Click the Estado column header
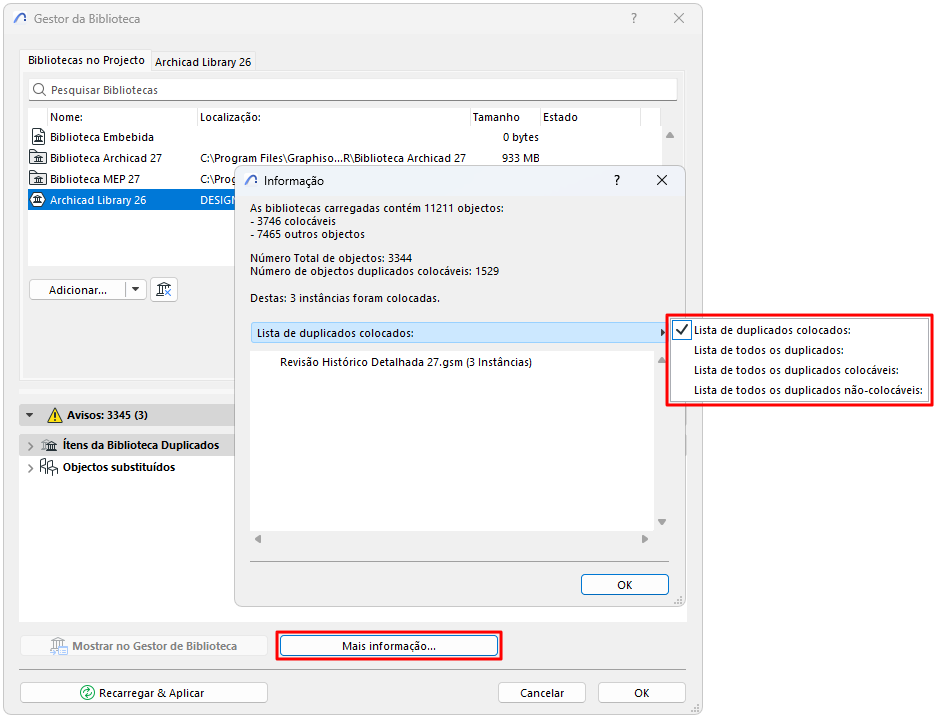935x719 pixels. [x=590, y=117]
